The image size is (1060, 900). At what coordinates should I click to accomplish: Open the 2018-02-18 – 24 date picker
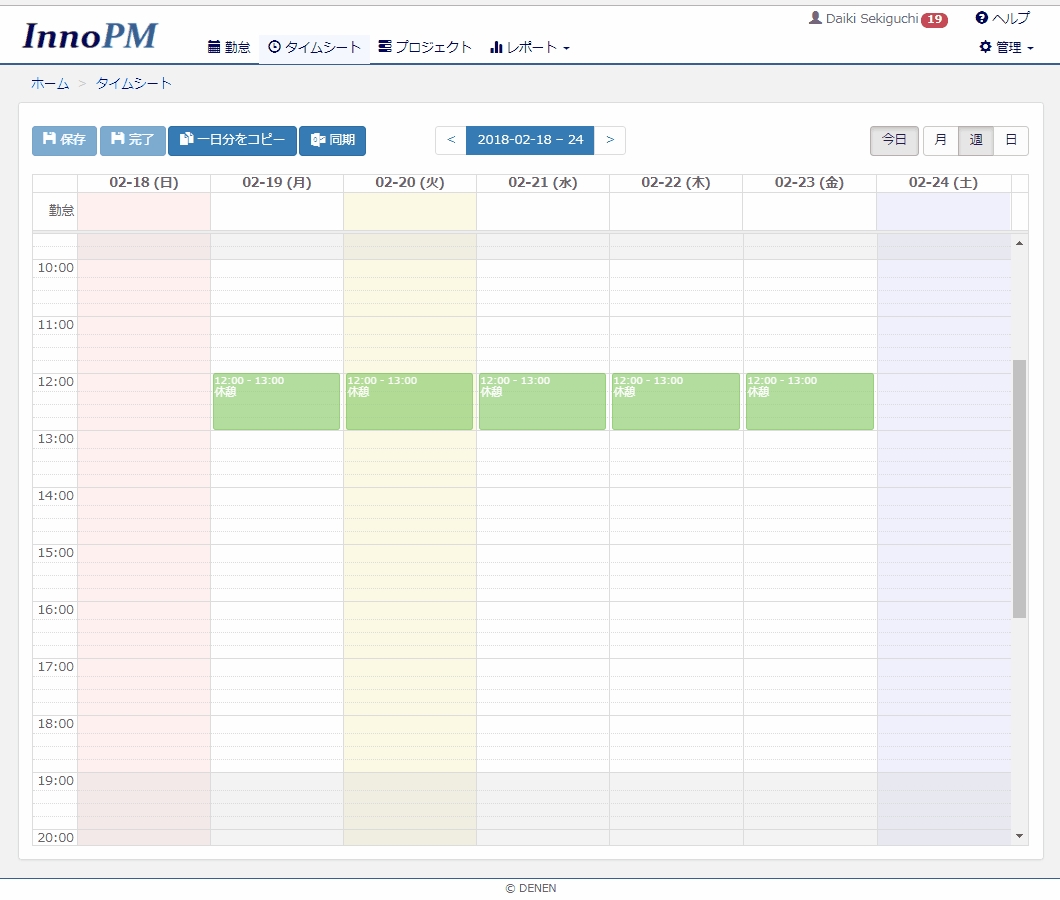(x=530, y=140)
